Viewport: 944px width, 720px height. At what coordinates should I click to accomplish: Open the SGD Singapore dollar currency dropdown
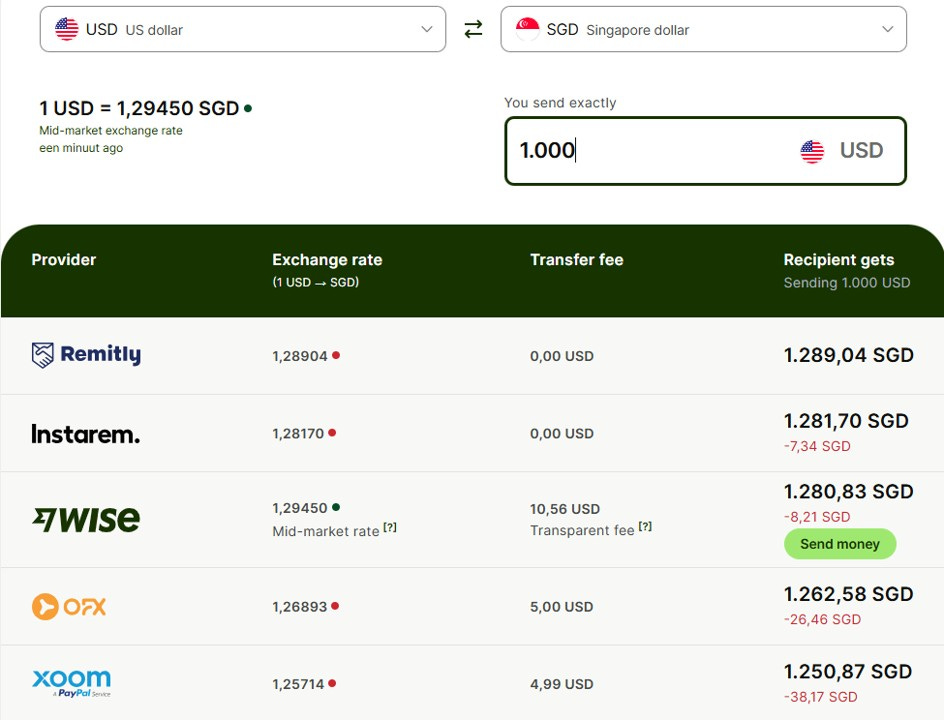pos(703,29)
